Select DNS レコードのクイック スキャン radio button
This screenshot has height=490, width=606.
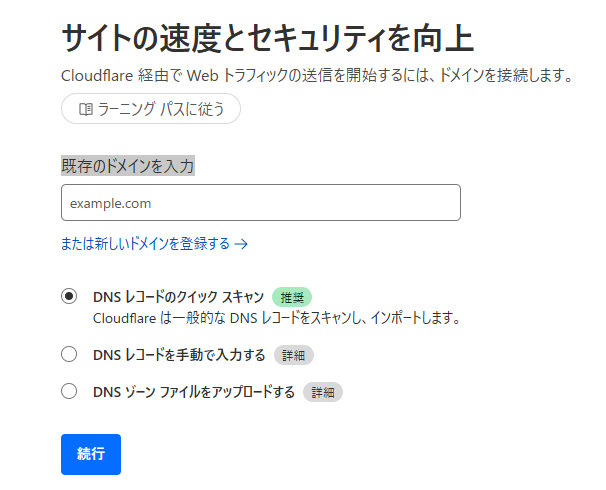69,296
